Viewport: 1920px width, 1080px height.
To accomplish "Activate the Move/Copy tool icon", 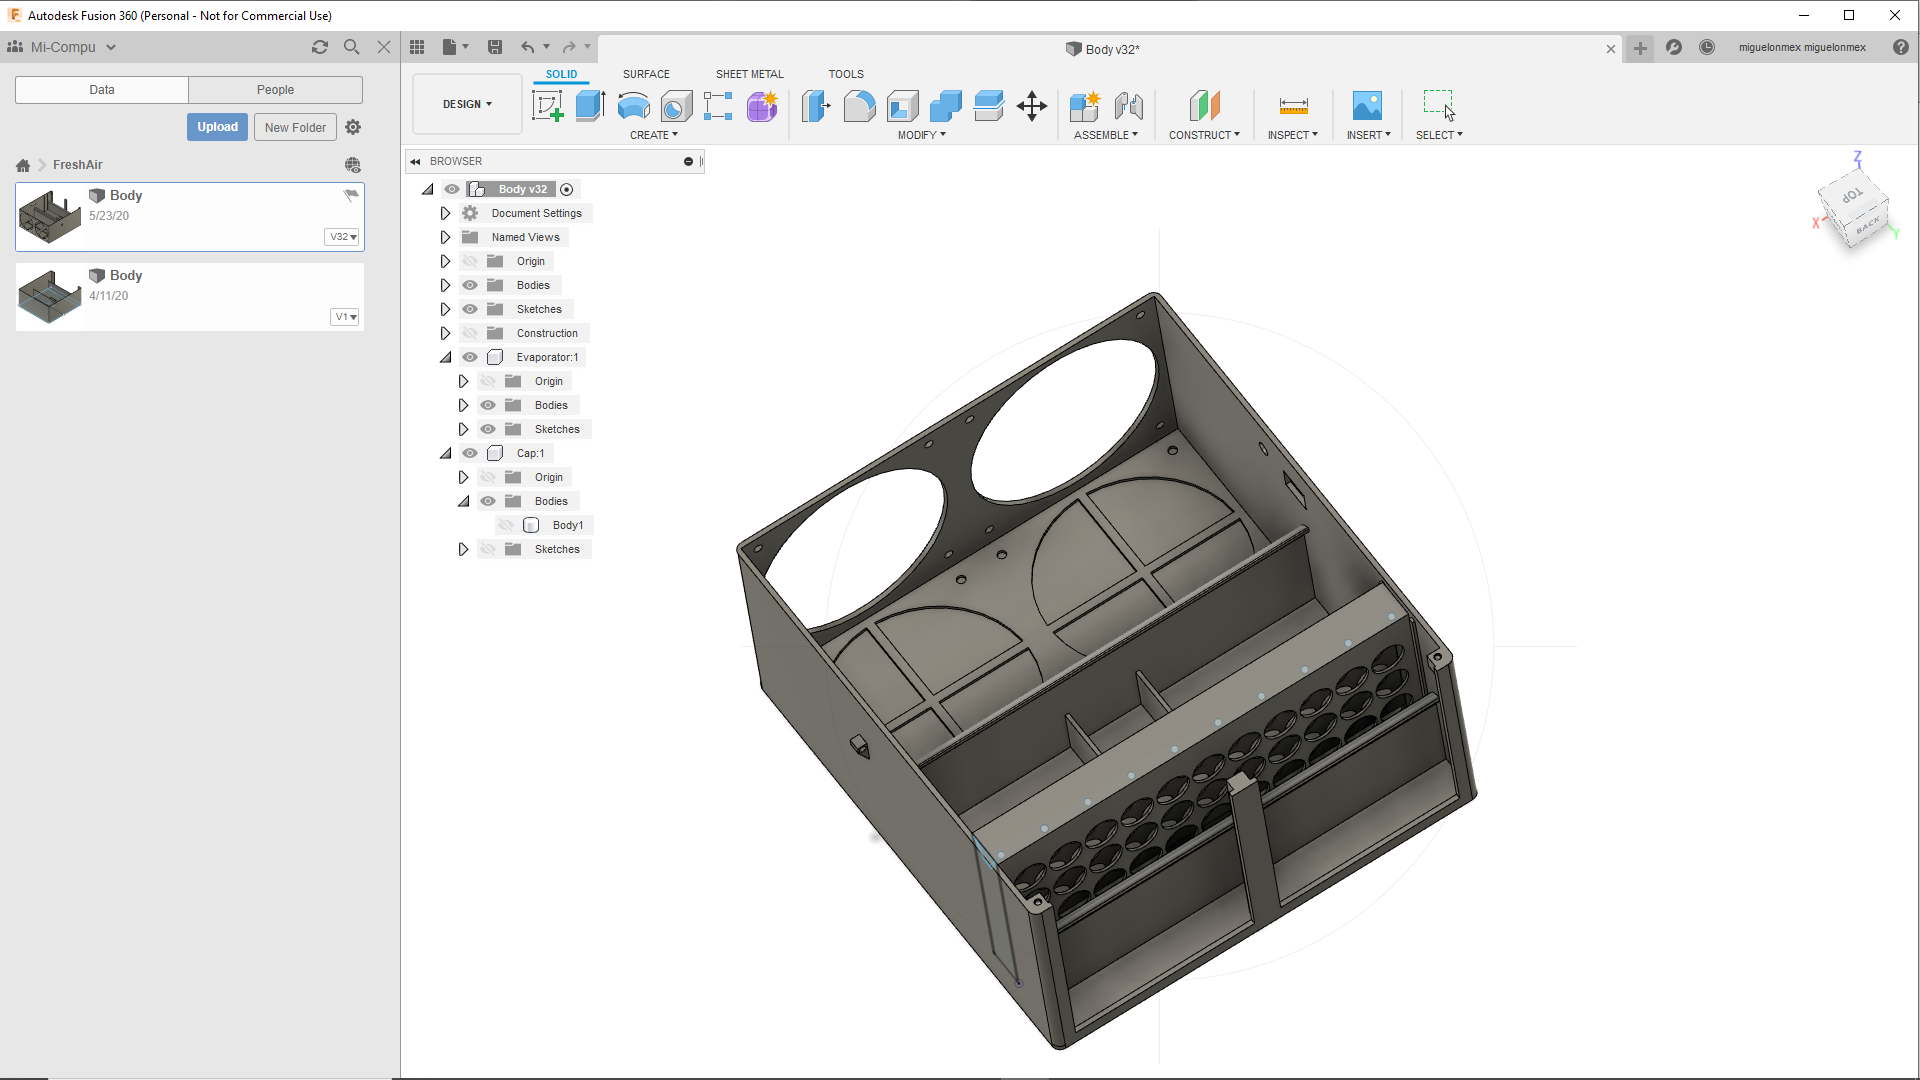I will point(1031,106).
